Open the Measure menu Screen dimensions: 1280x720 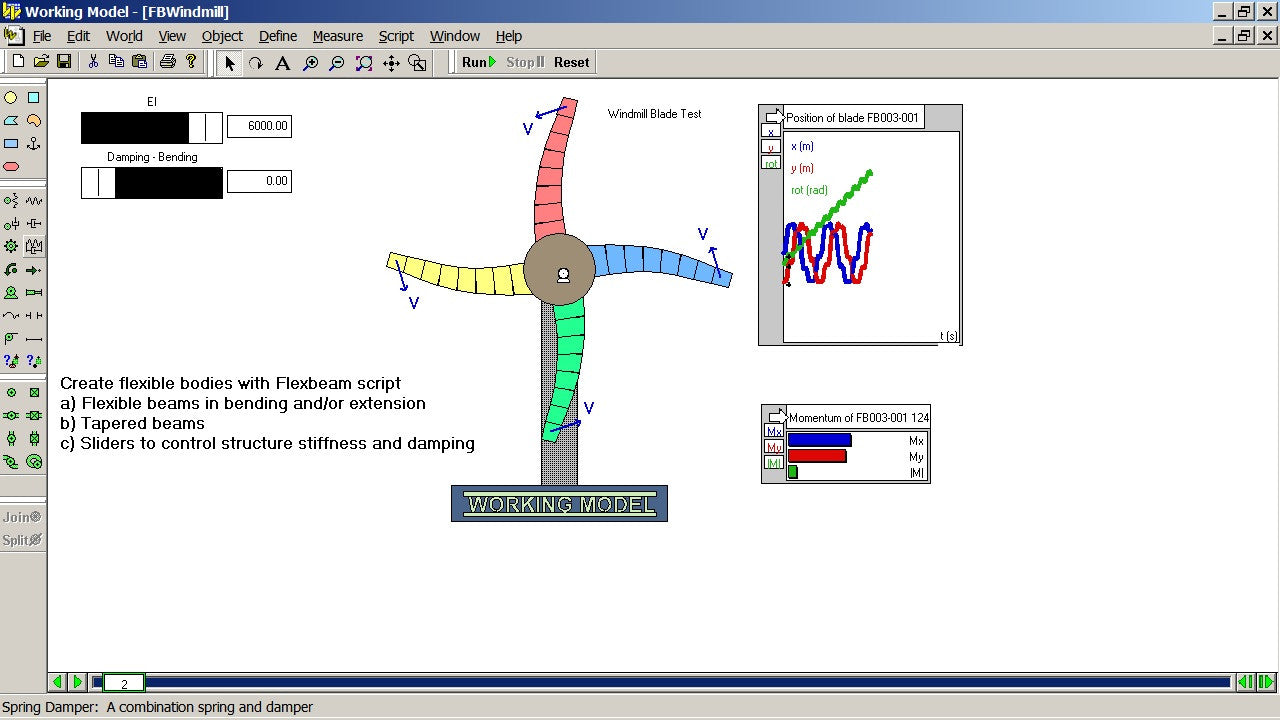337,36
